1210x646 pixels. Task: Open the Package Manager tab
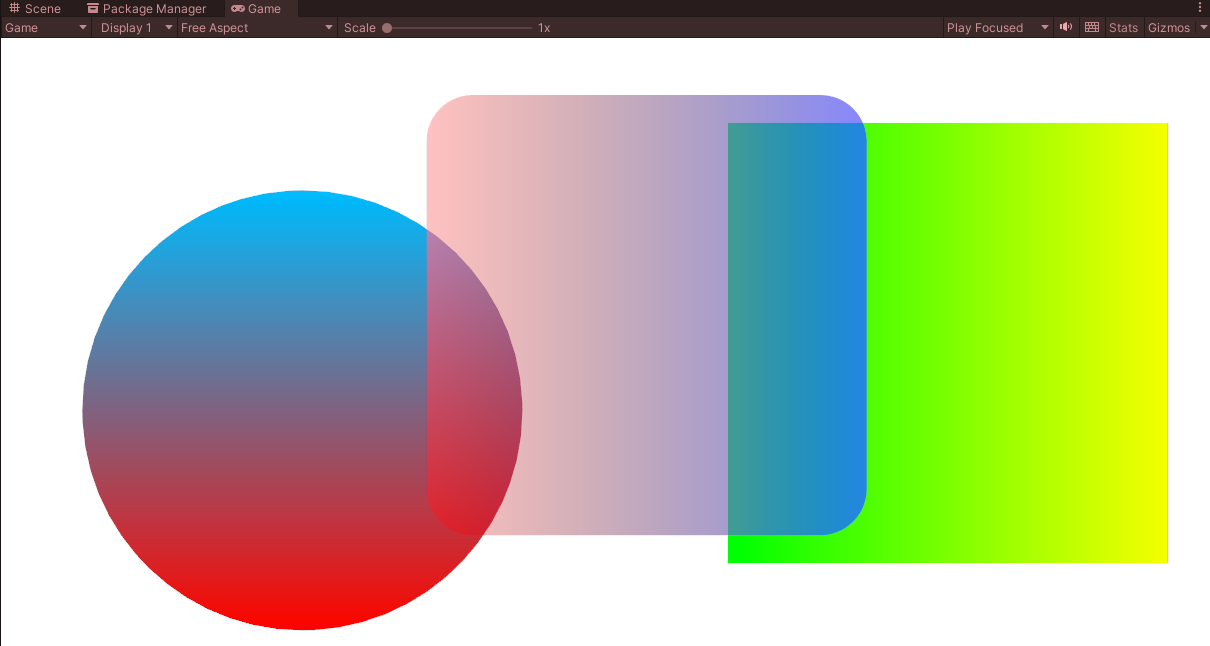point(146,8)
